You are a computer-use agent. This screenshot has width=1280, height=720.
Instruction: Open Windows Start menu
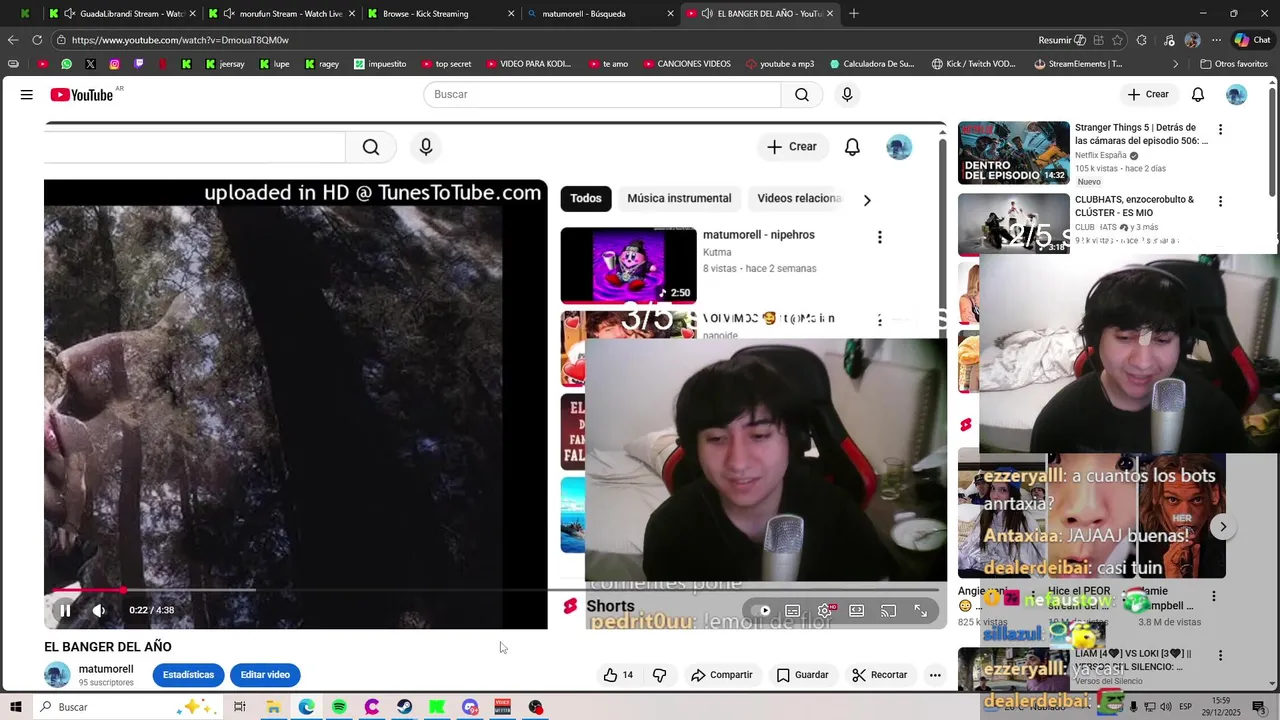click(x=15, y=707)
